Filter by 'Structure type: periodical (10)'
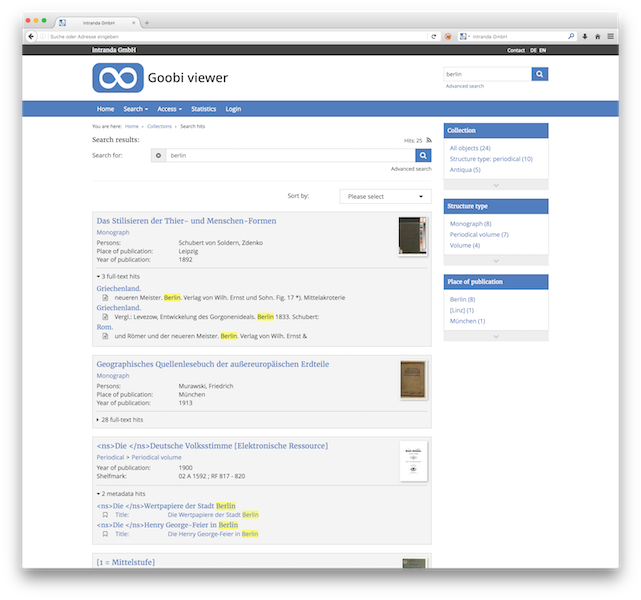Image resolution: width=641 pixels, height=600 pixels. coord(491,159)
